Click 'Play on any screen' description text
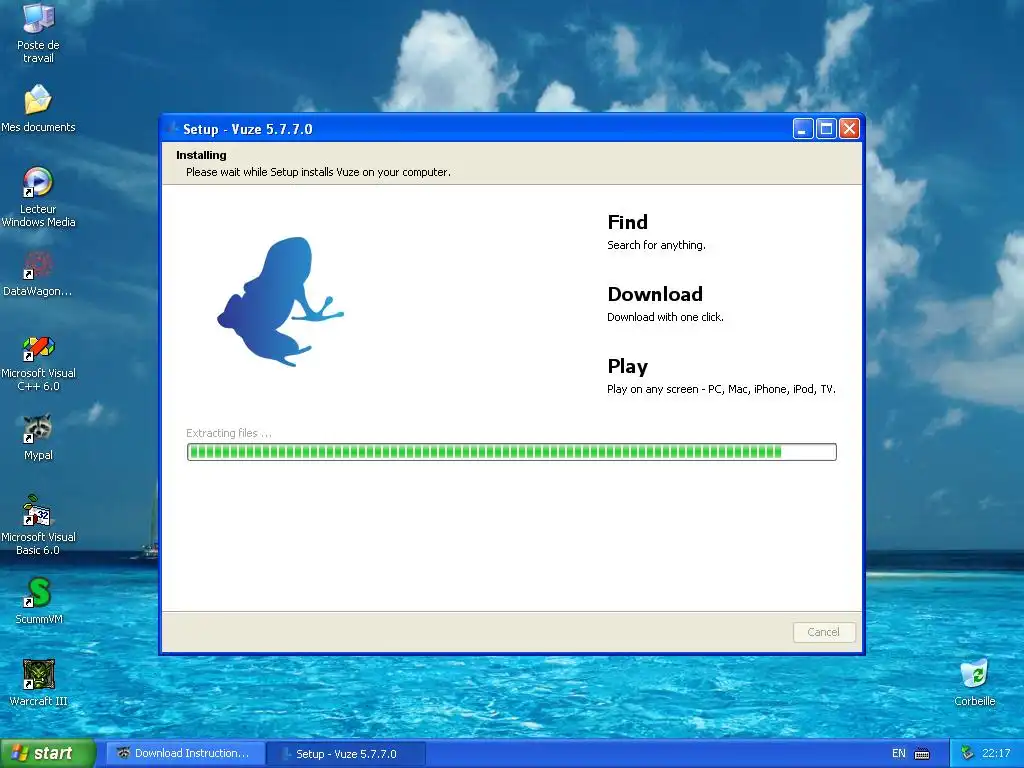This screenshot has width=1024, height=768. (721, 389)
